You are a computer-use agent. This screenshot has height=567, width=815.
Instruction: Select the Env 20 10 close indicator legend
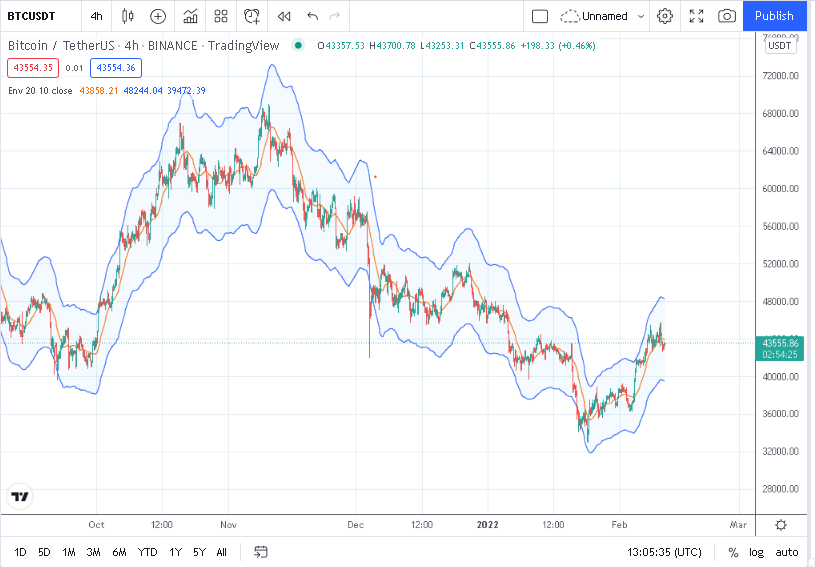point(40,91)
